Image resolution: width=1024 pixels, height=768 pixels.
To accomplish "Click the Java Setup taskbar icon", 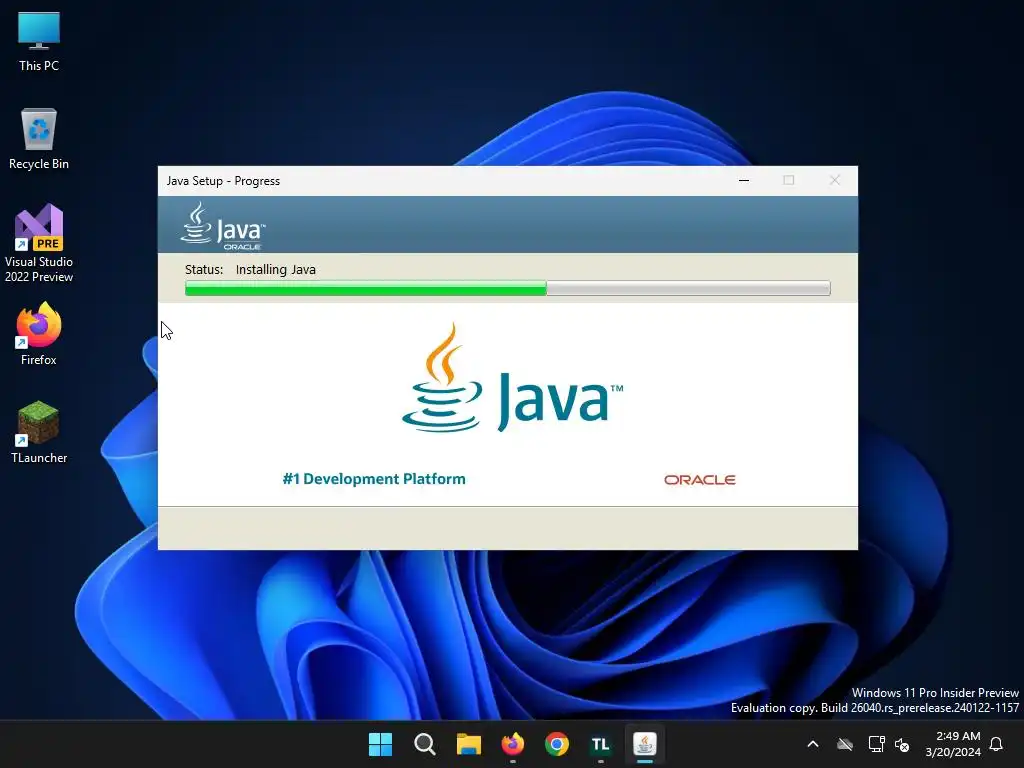I will tap(645, 744).
